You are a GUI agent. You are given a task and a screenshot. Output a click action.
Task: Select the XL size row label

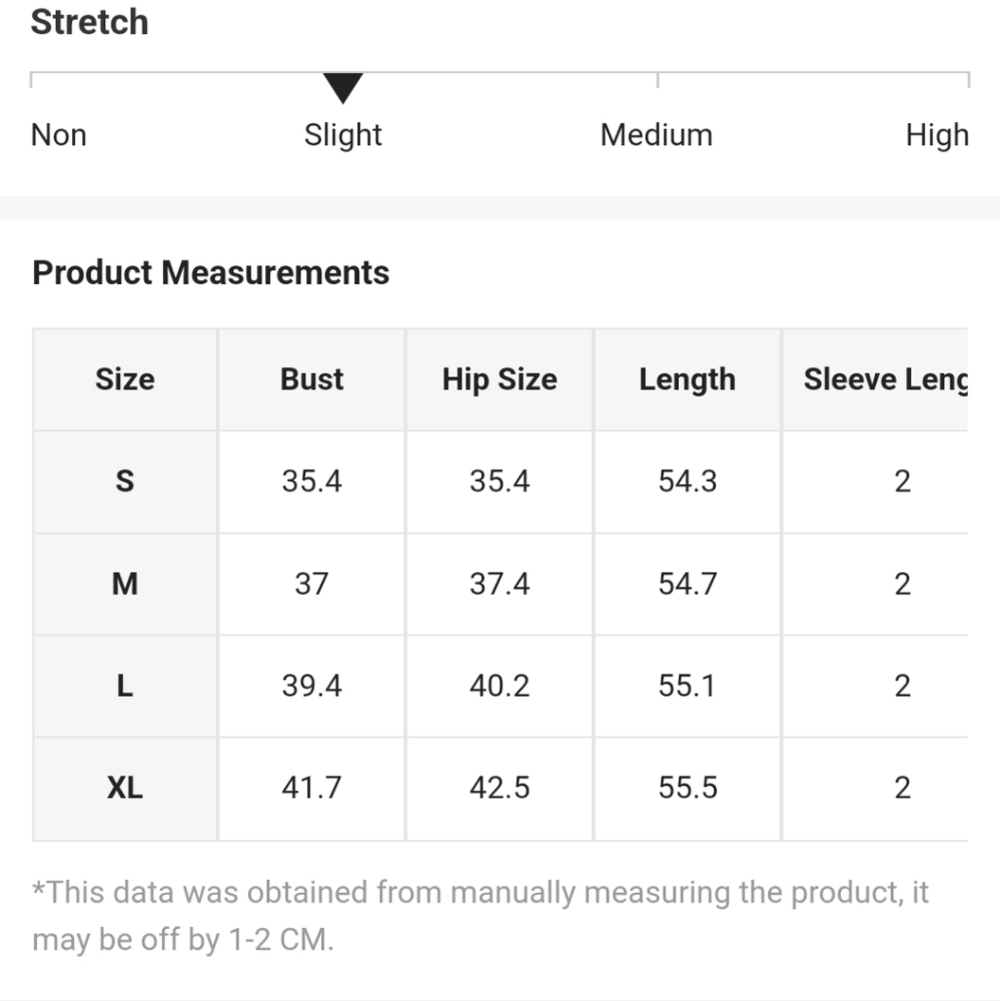point(125,788)
